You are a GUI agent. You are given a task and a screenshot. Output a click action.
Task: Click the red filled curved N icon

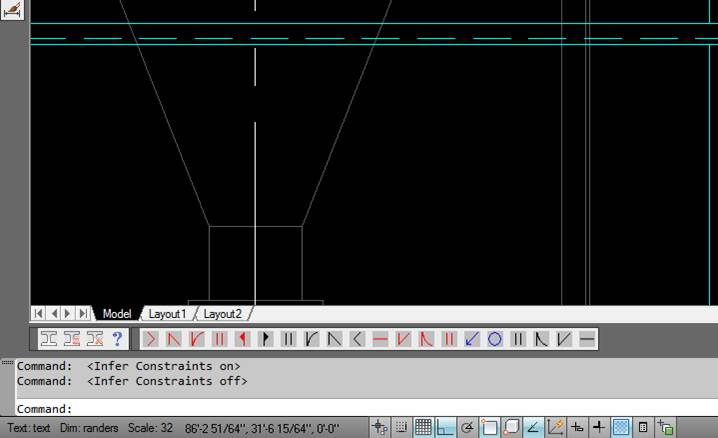426,339
